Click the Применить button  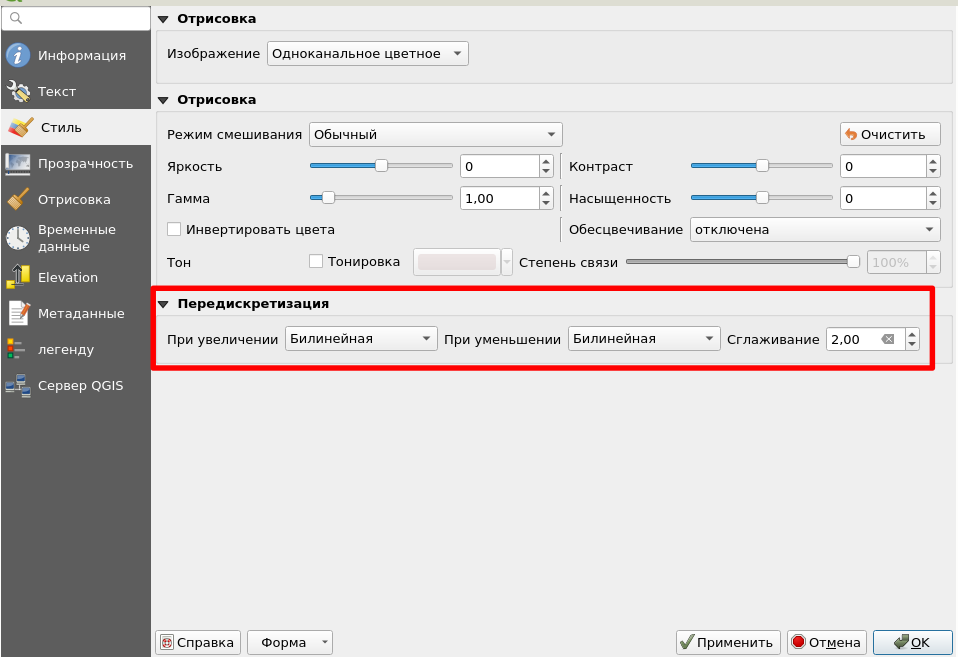728,642
